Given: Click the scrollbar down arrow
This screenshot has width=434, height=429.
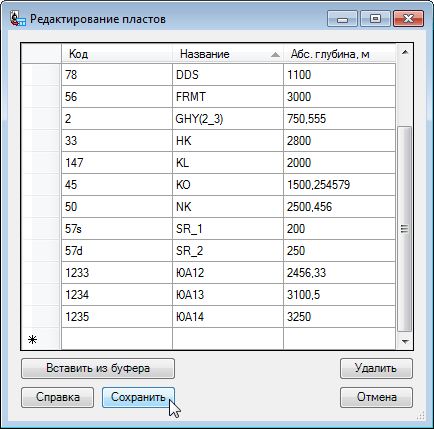Looking at the screenshot, I should (405, 341).
